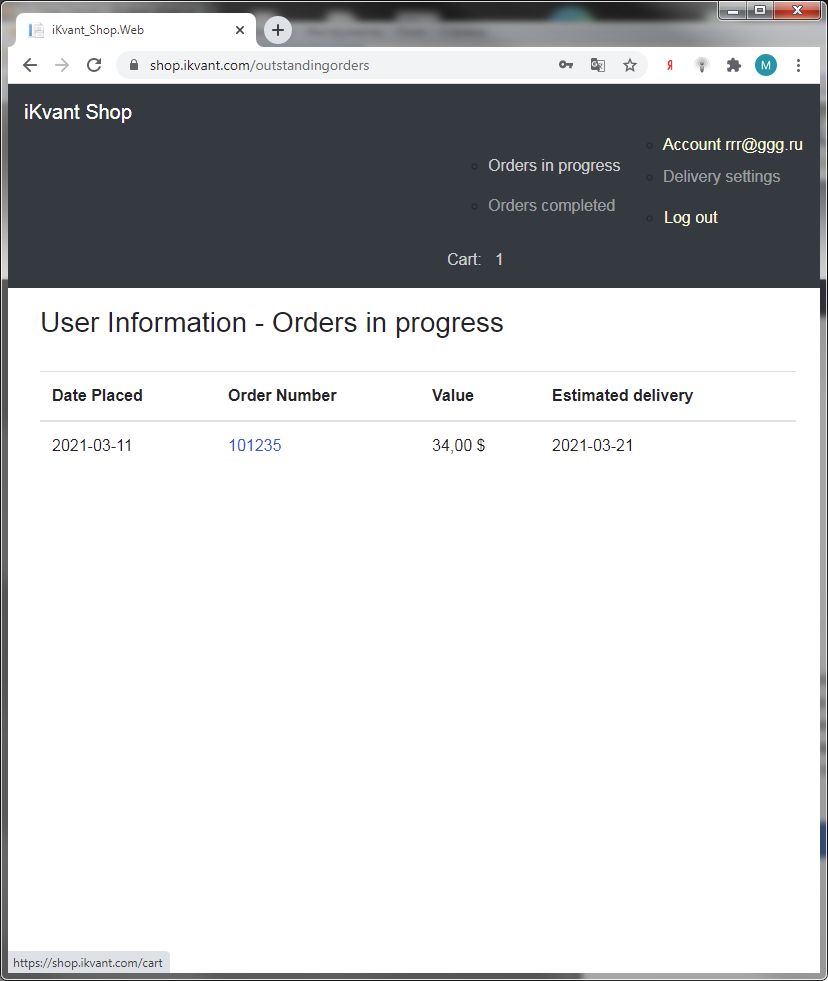Click the lightbulb extension icon
This screenshot has width=828, height=981.
(702, 65)
